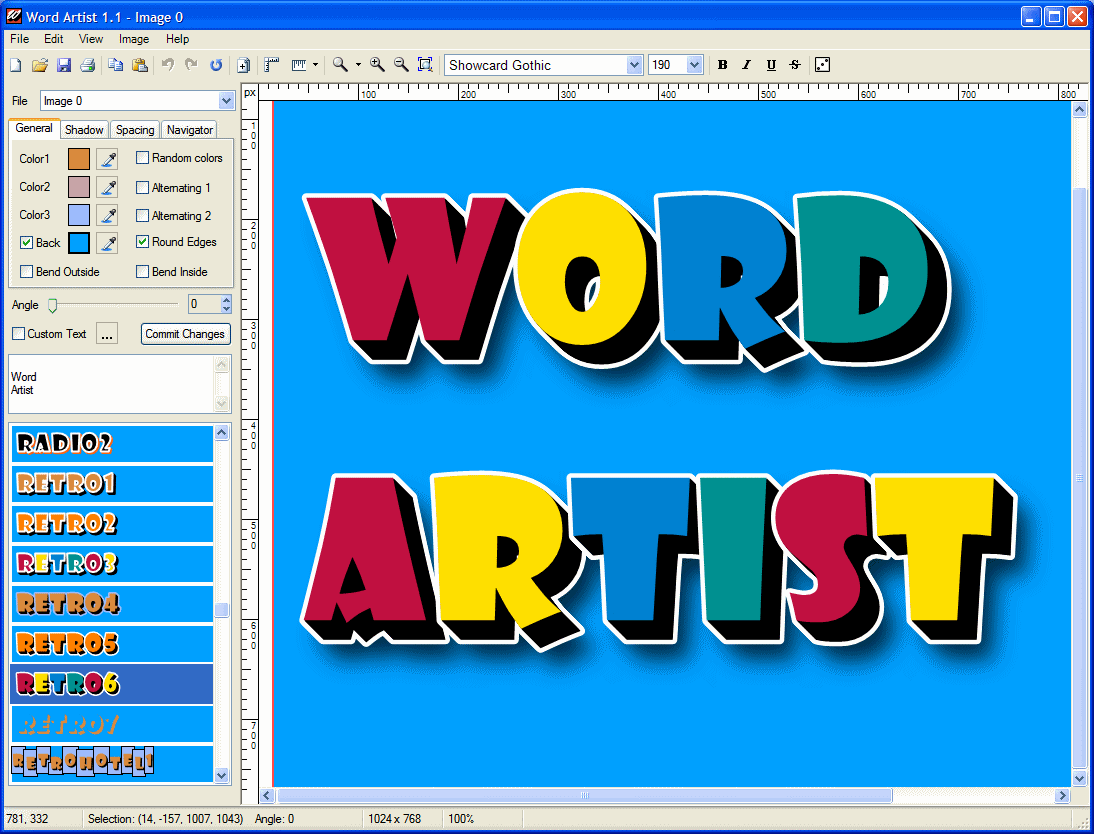Open the Help menu
The image size is (1094, 834).
click(x=177, y=39)
